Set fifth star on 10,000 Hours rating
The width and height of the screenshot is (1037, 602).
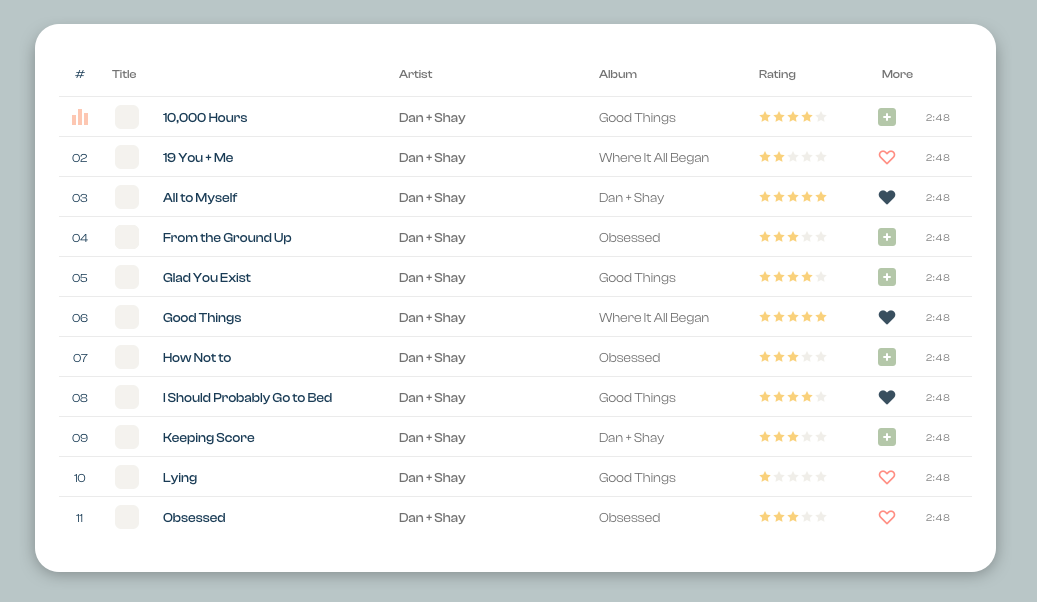(821, 117)
